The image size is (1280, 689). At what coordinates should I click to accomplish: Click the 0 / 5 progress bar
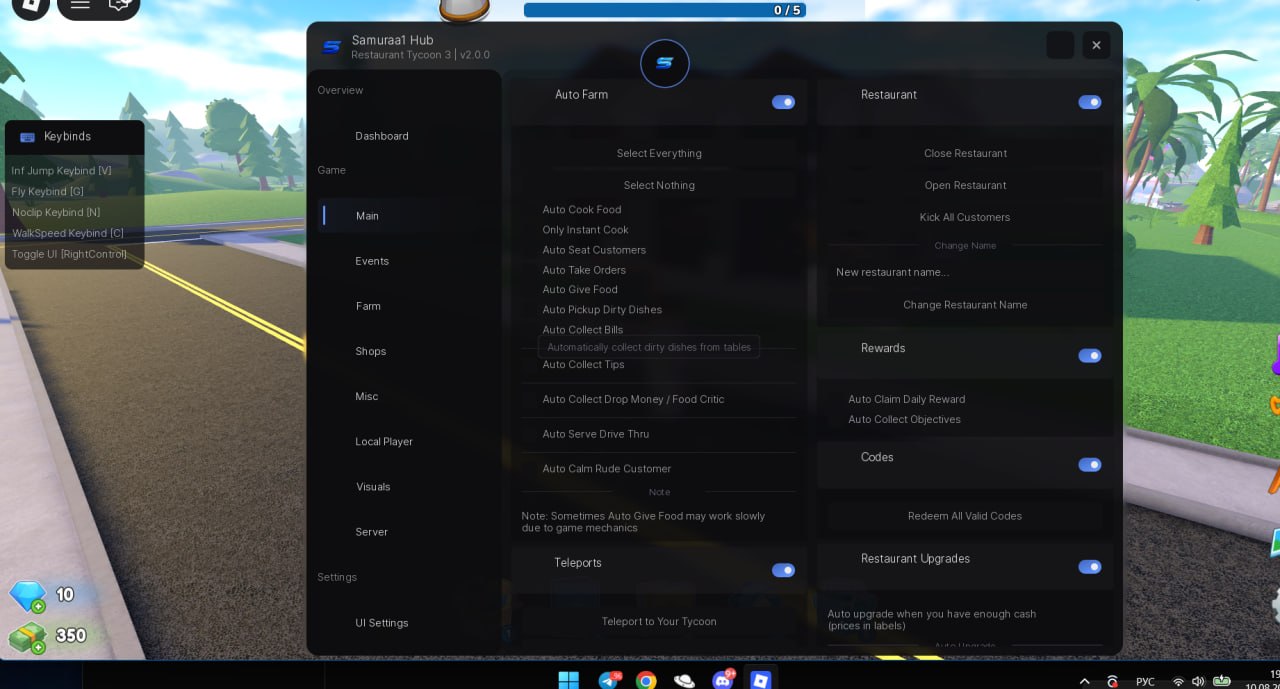click(x=665, y=10)
